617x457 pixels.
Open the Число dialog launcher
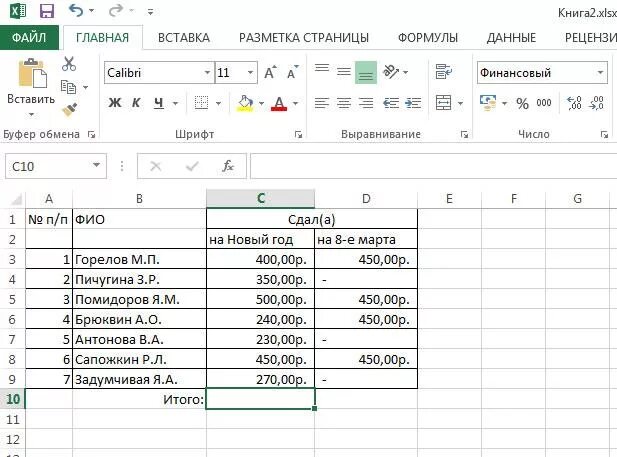(604, 135)
